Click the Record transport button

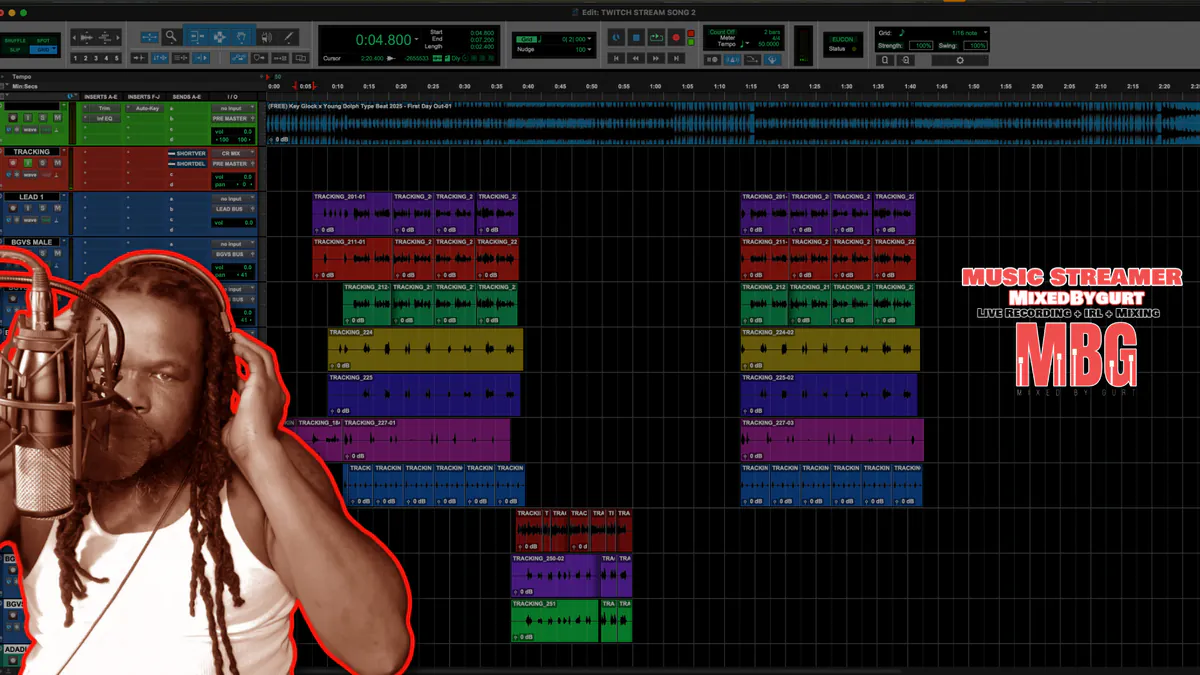point(676,37)
